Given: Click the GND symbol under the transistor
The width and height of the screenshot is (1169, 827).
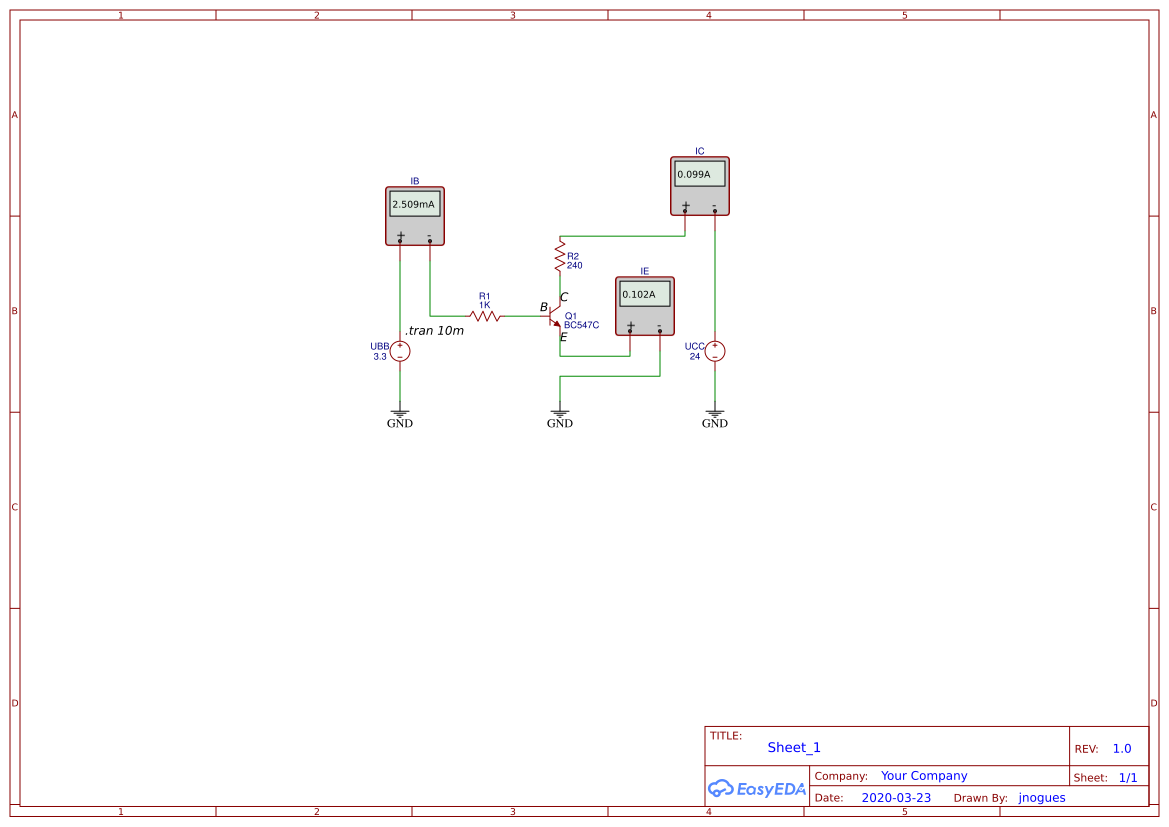Looking at the screenshot, I should click(559, 413).
